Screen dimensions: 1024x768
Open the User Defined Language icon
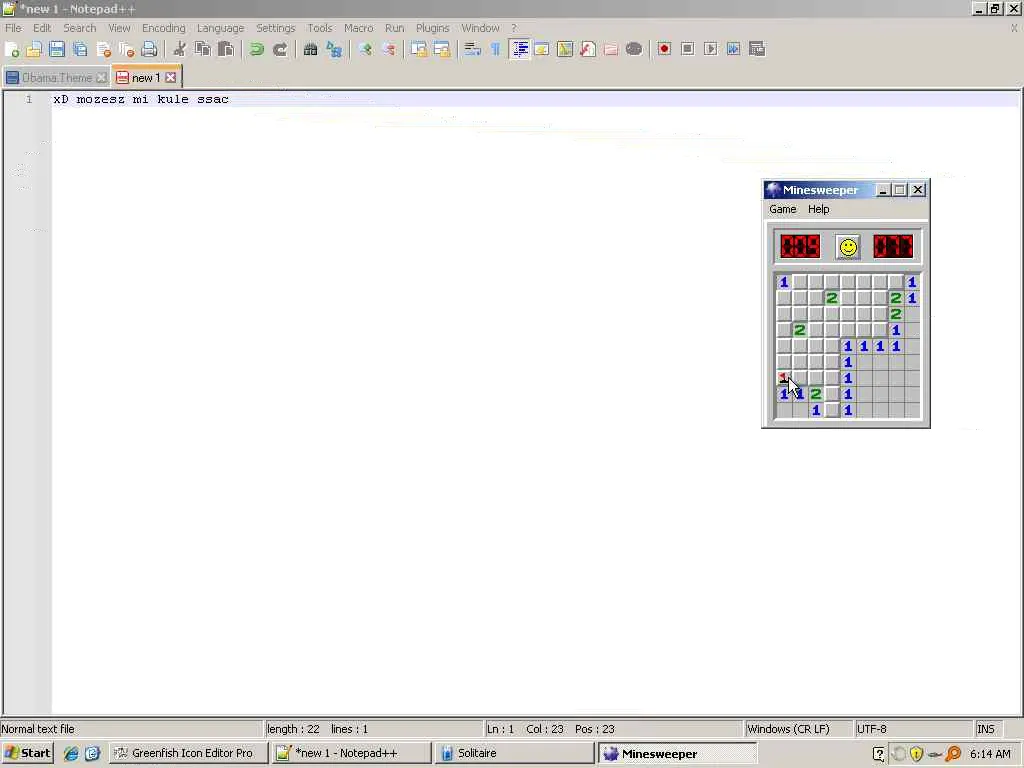click(542, 49)
